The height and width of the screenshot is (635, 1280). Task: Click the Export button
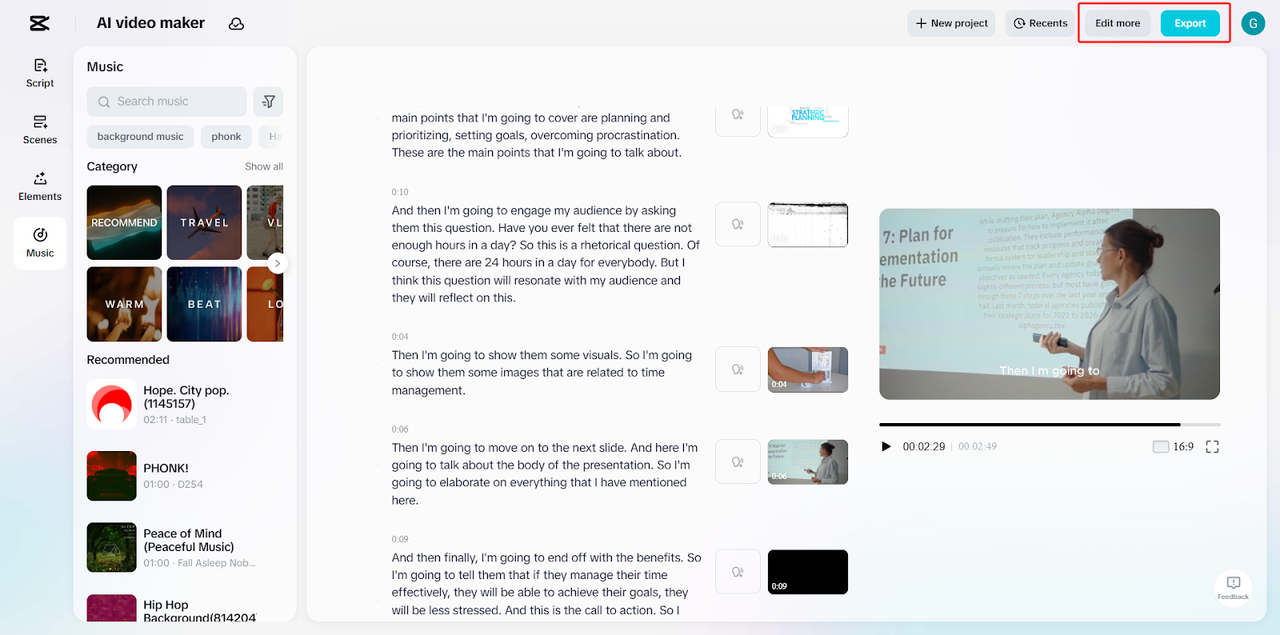pos(1189,23)
